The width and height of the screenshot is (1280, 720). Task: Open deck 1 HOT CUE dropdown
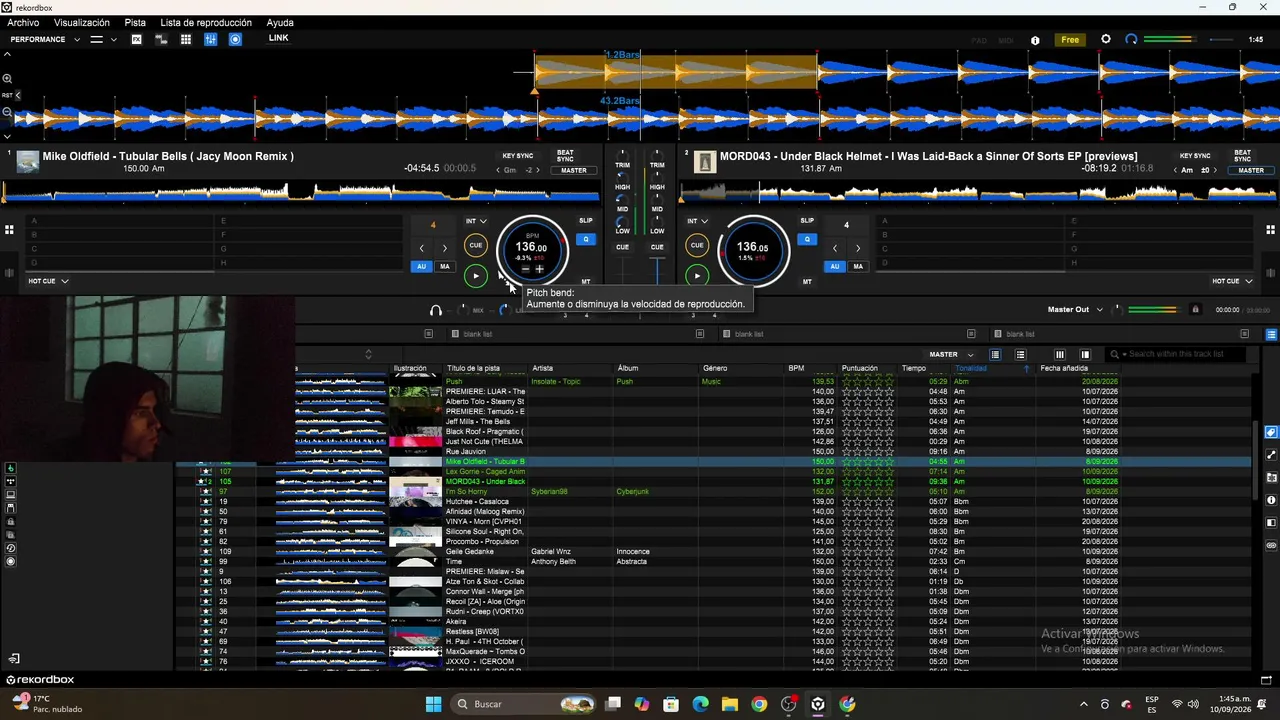click(x=48, y=281)
